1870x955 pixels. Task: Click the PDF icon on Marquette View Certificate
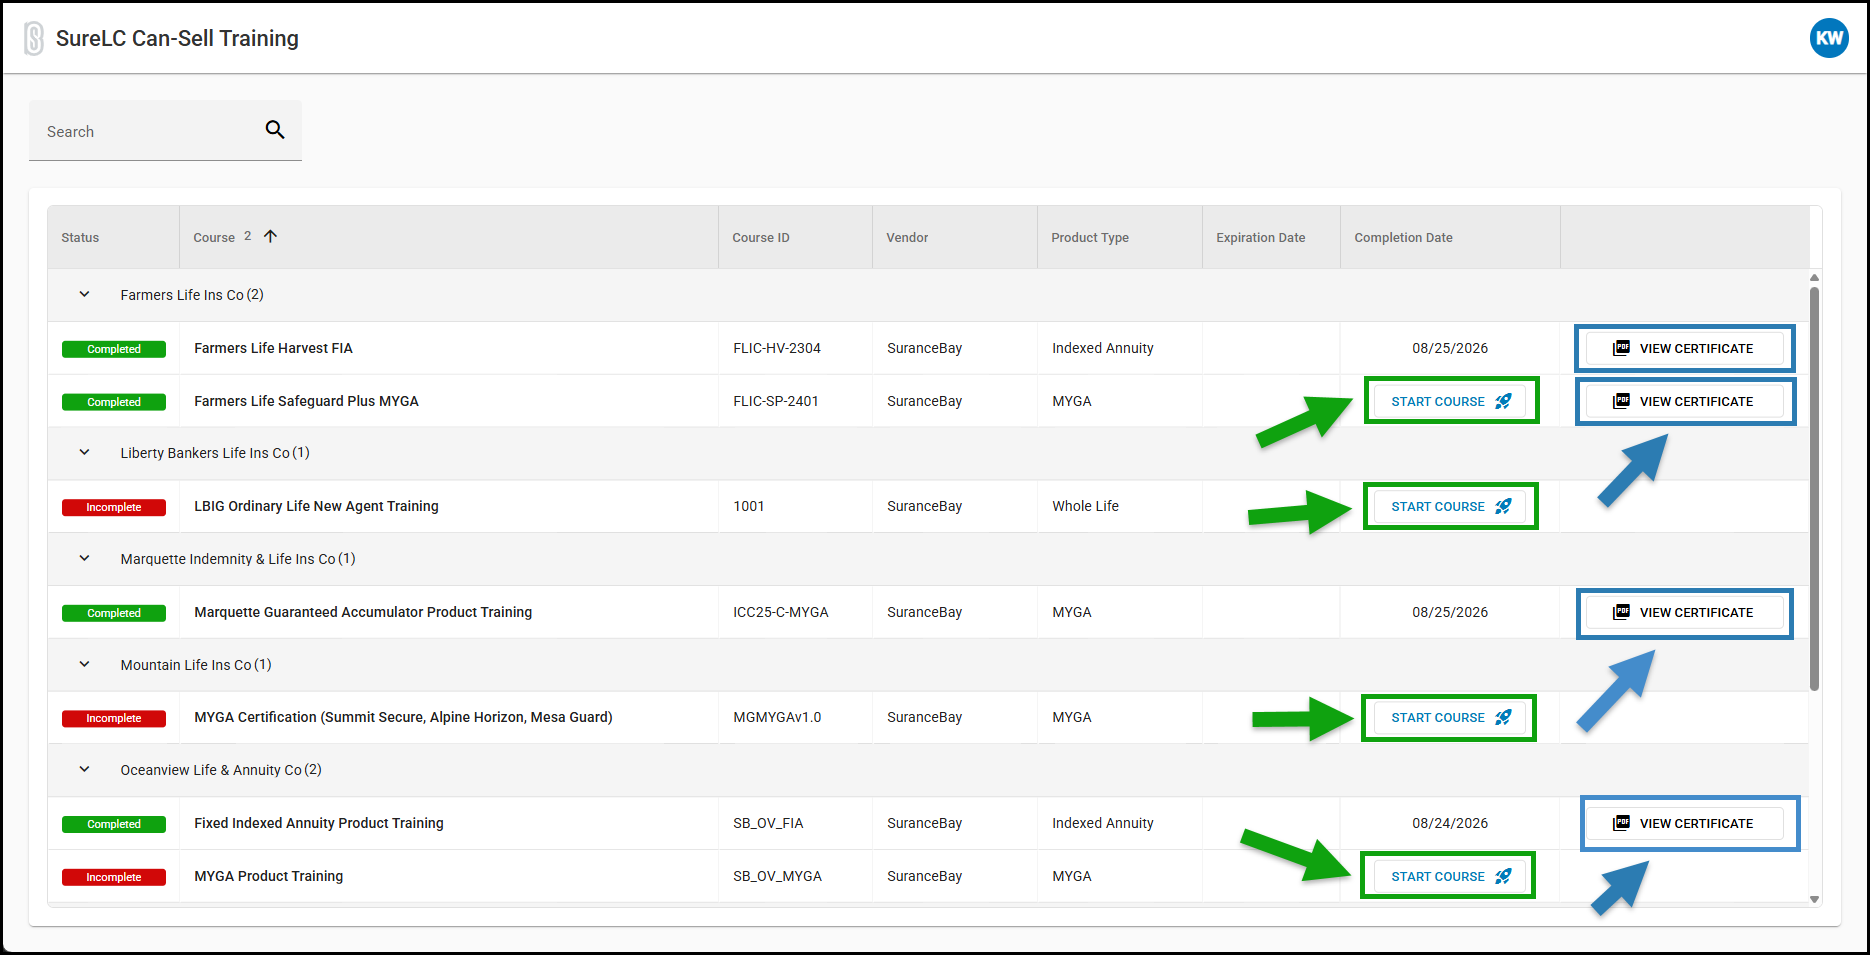click(1621, 612)
